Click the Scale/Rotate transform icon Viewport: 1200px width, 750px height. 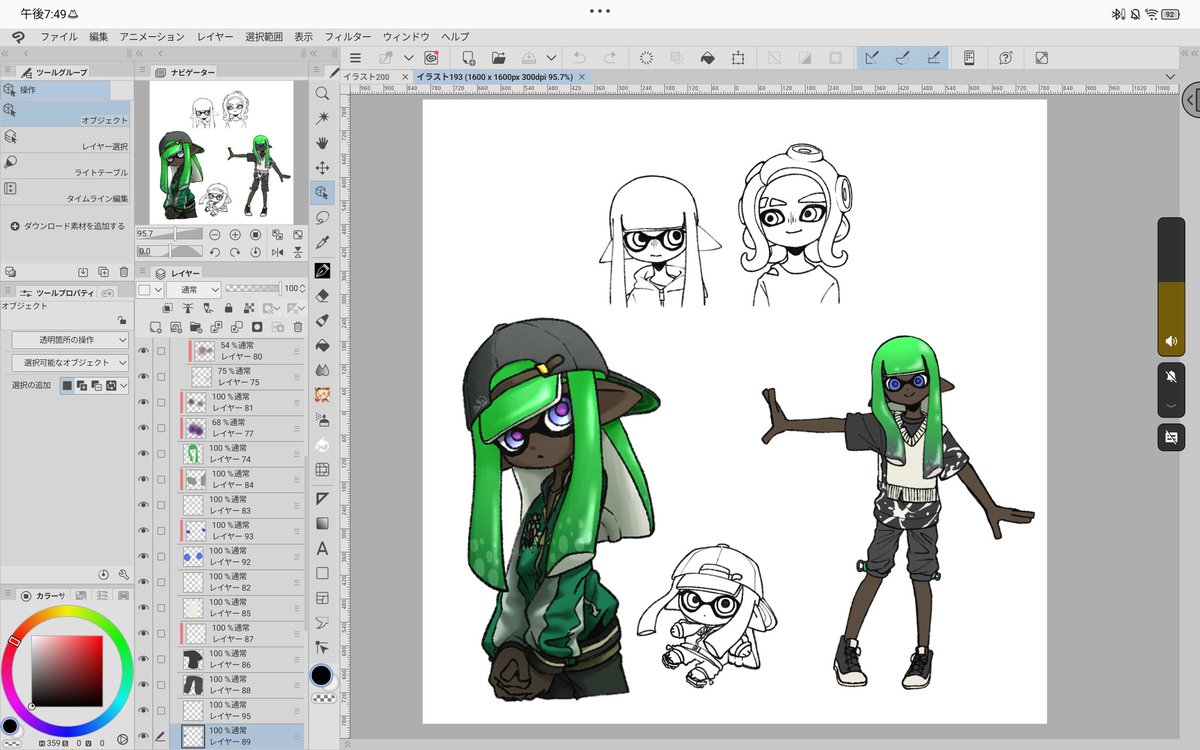pos(738,58)
